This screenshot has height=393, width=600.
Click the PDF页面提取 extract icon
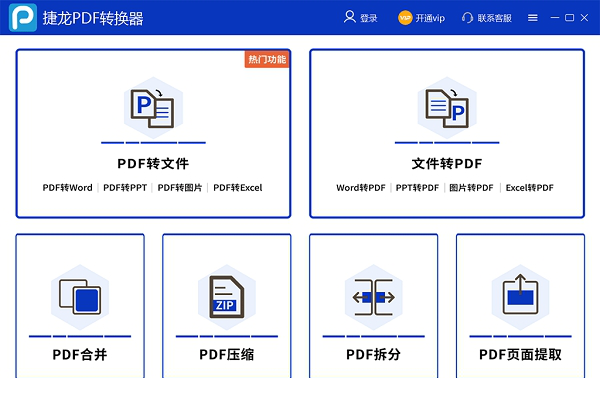(x=520, y=297)
